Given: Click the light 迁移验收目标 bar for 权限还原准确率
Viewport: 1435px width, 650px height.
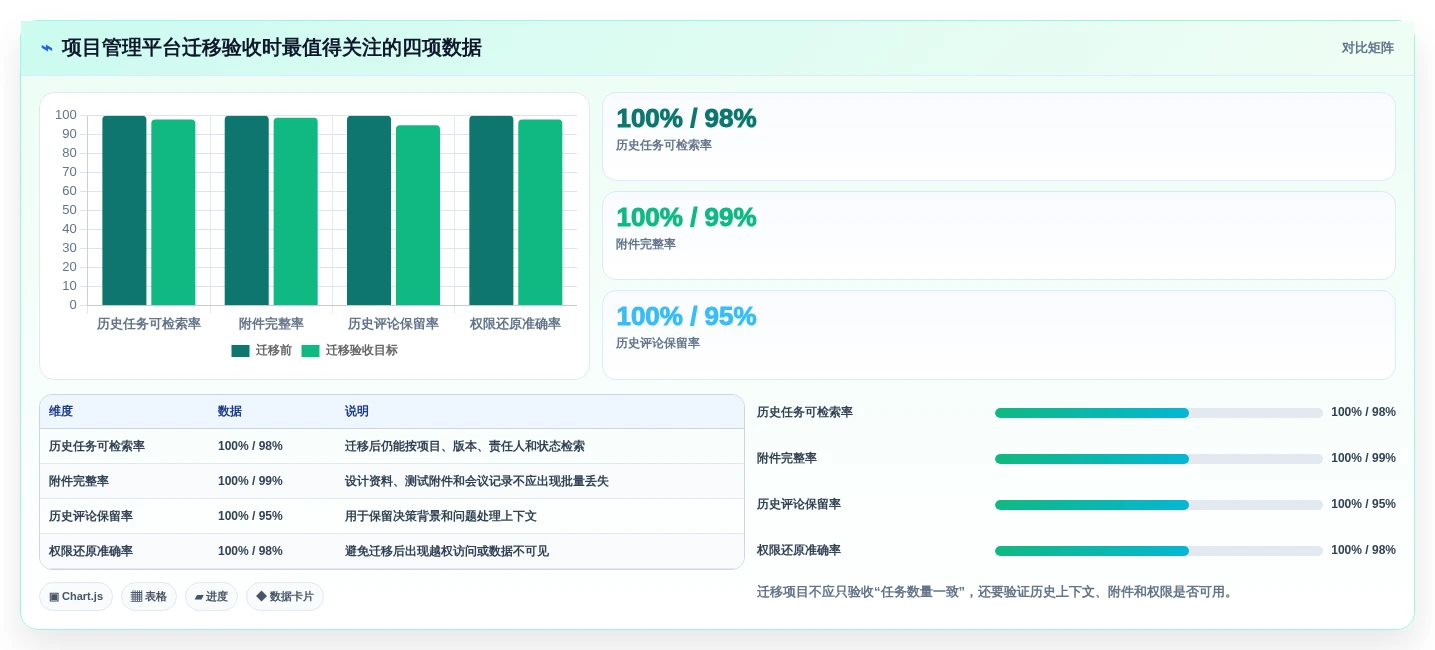Looking at the screenshot, I should (540, 213).
